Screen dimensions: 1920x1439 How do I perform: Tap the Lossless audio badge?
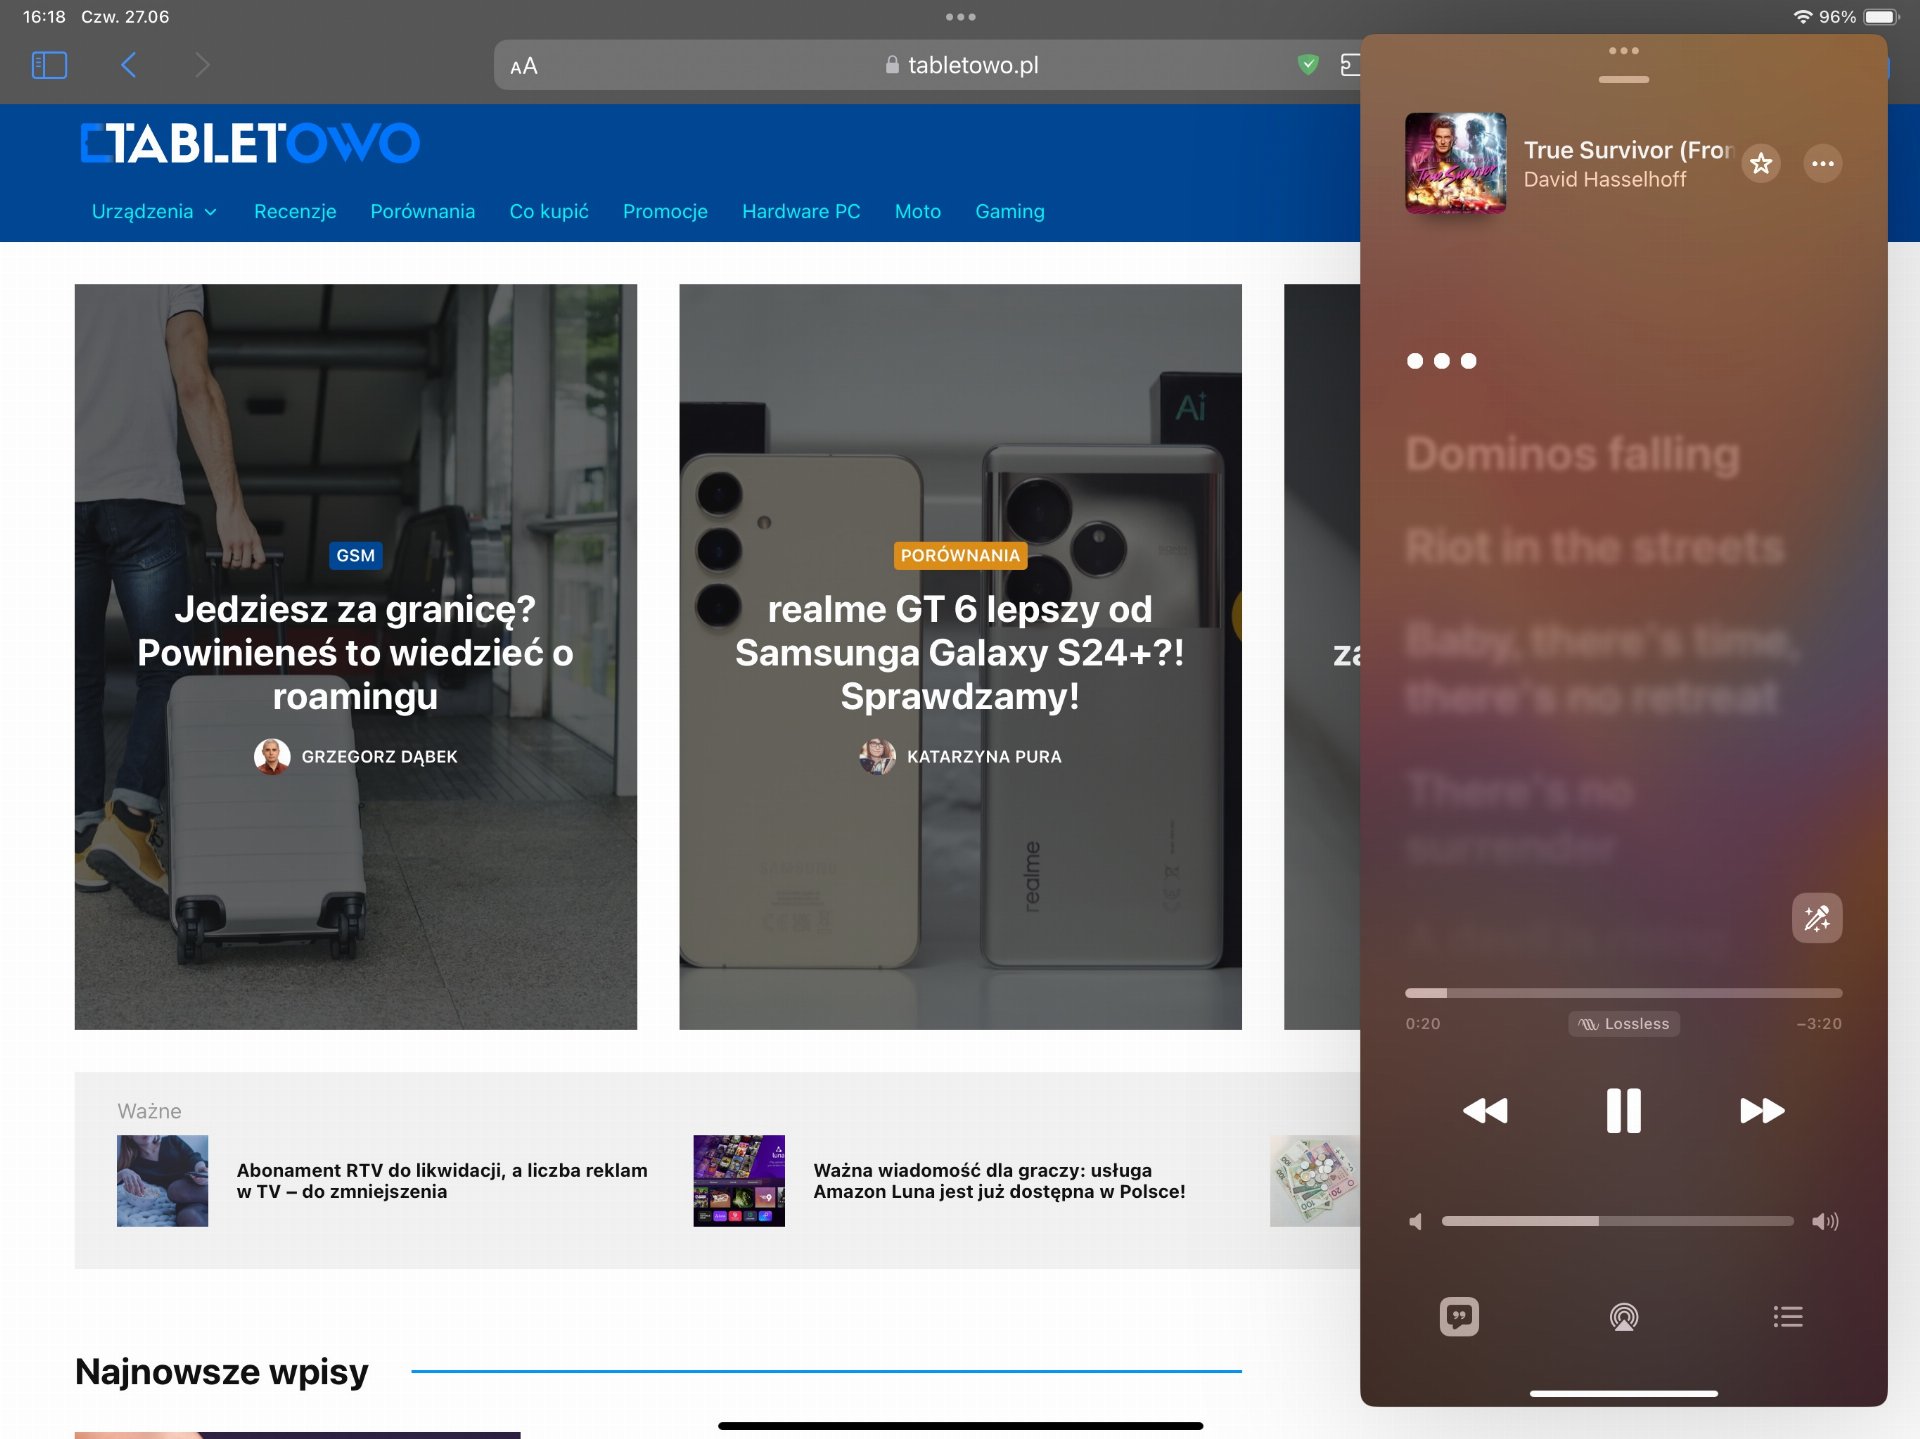1623,1023
